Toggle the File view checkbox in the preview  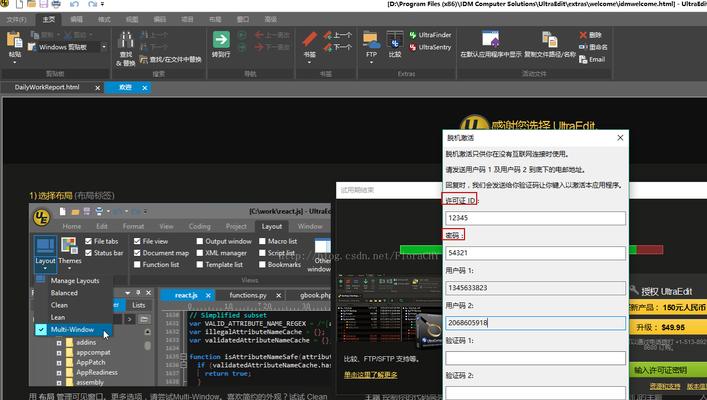point(137,241)
